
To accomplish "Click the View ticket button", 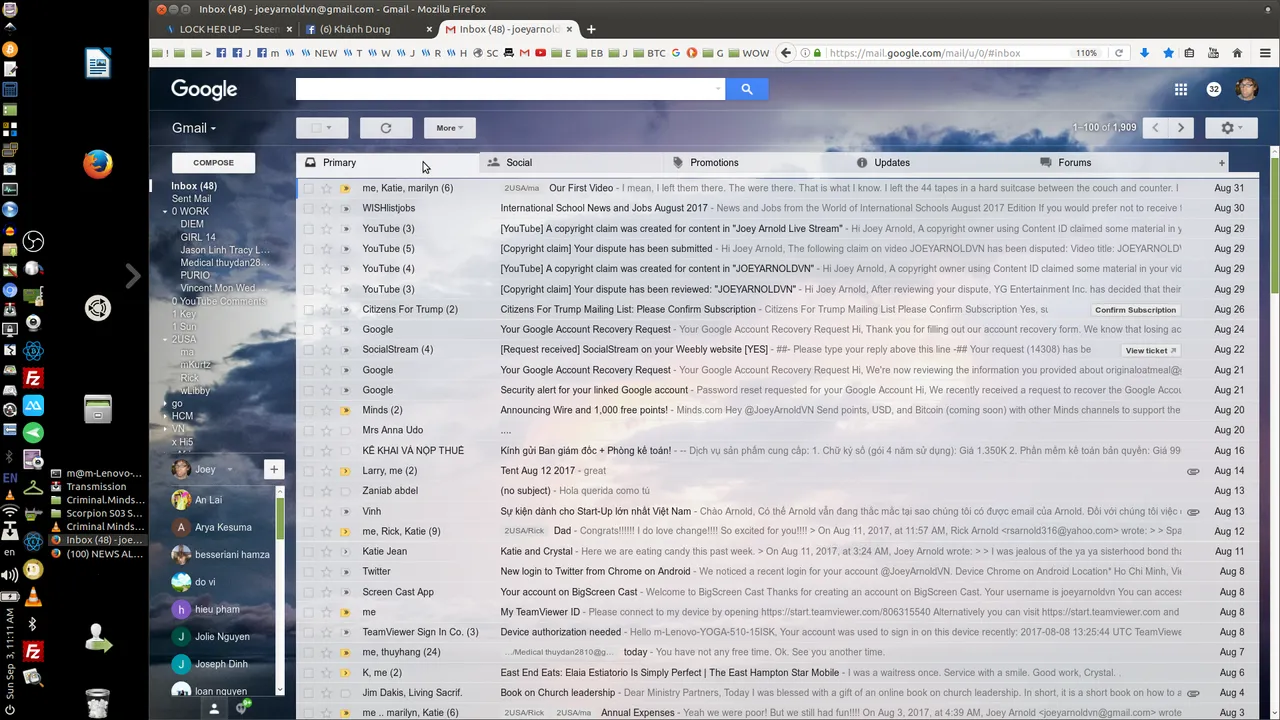I will 1151,350.
